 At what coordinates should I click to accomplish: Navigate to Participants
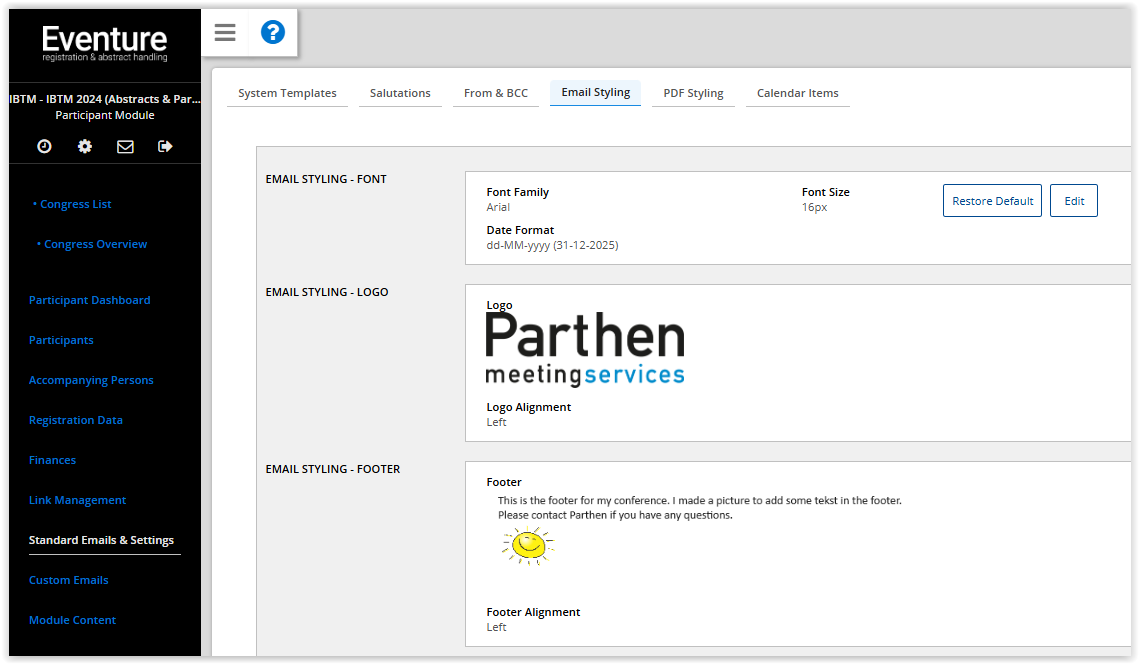(61, 340)
